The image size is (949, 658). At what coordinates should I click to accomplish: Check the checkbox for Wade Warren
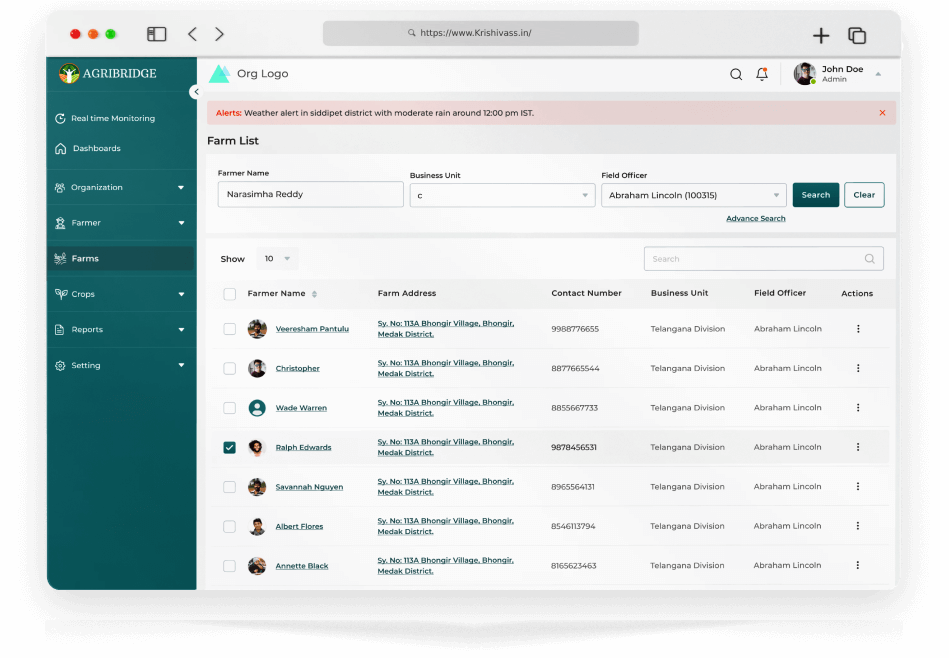(x=229, y=407)
